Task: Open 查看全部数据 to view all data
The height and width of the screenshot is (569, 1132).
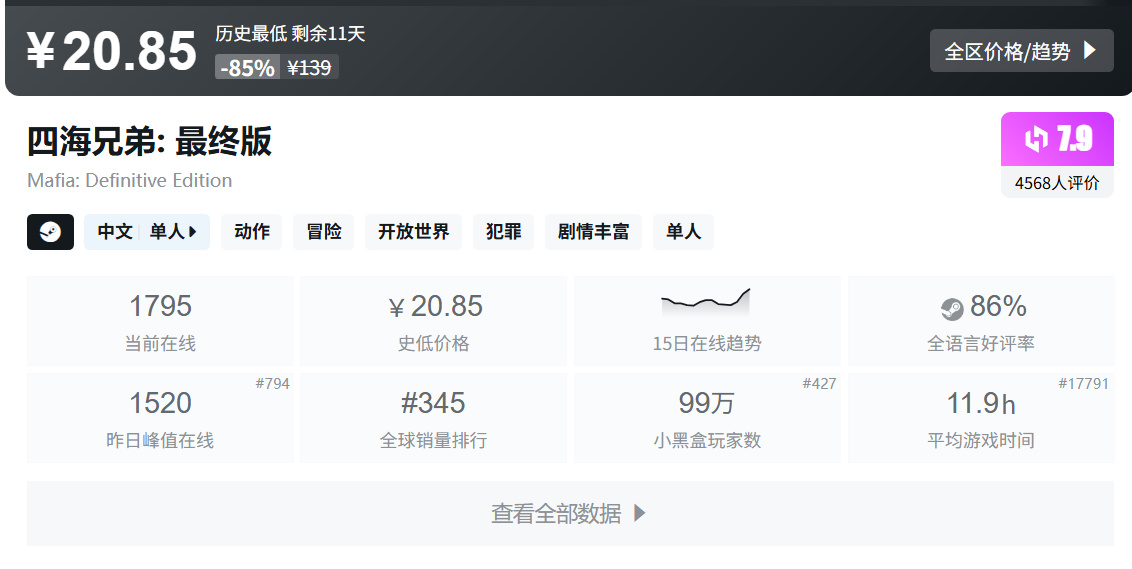Action: [570, 513]
